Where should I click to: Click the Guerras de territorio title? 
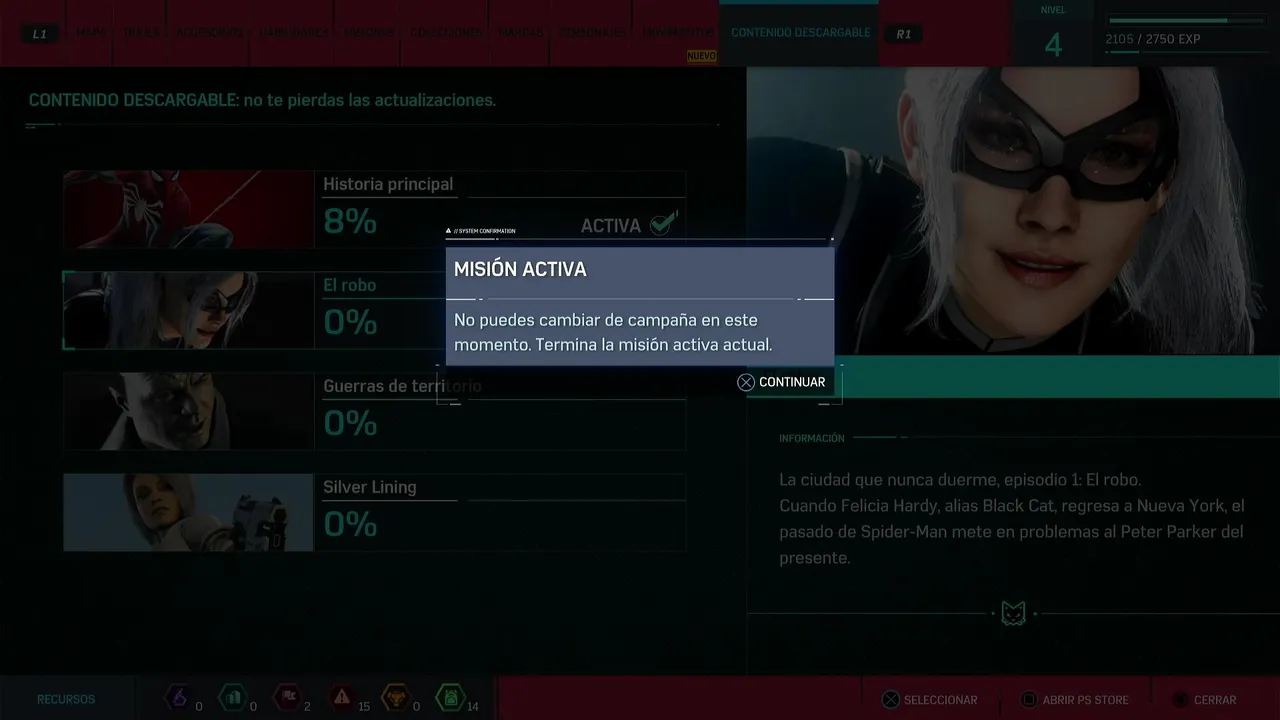coord(402,386)
